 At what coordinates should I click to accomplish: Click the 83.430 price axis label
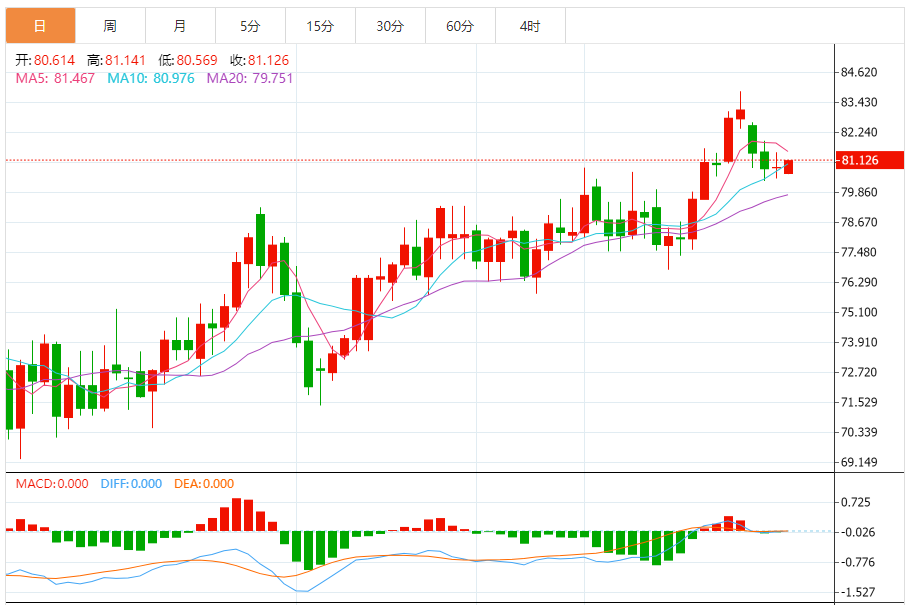coord(859,102)
